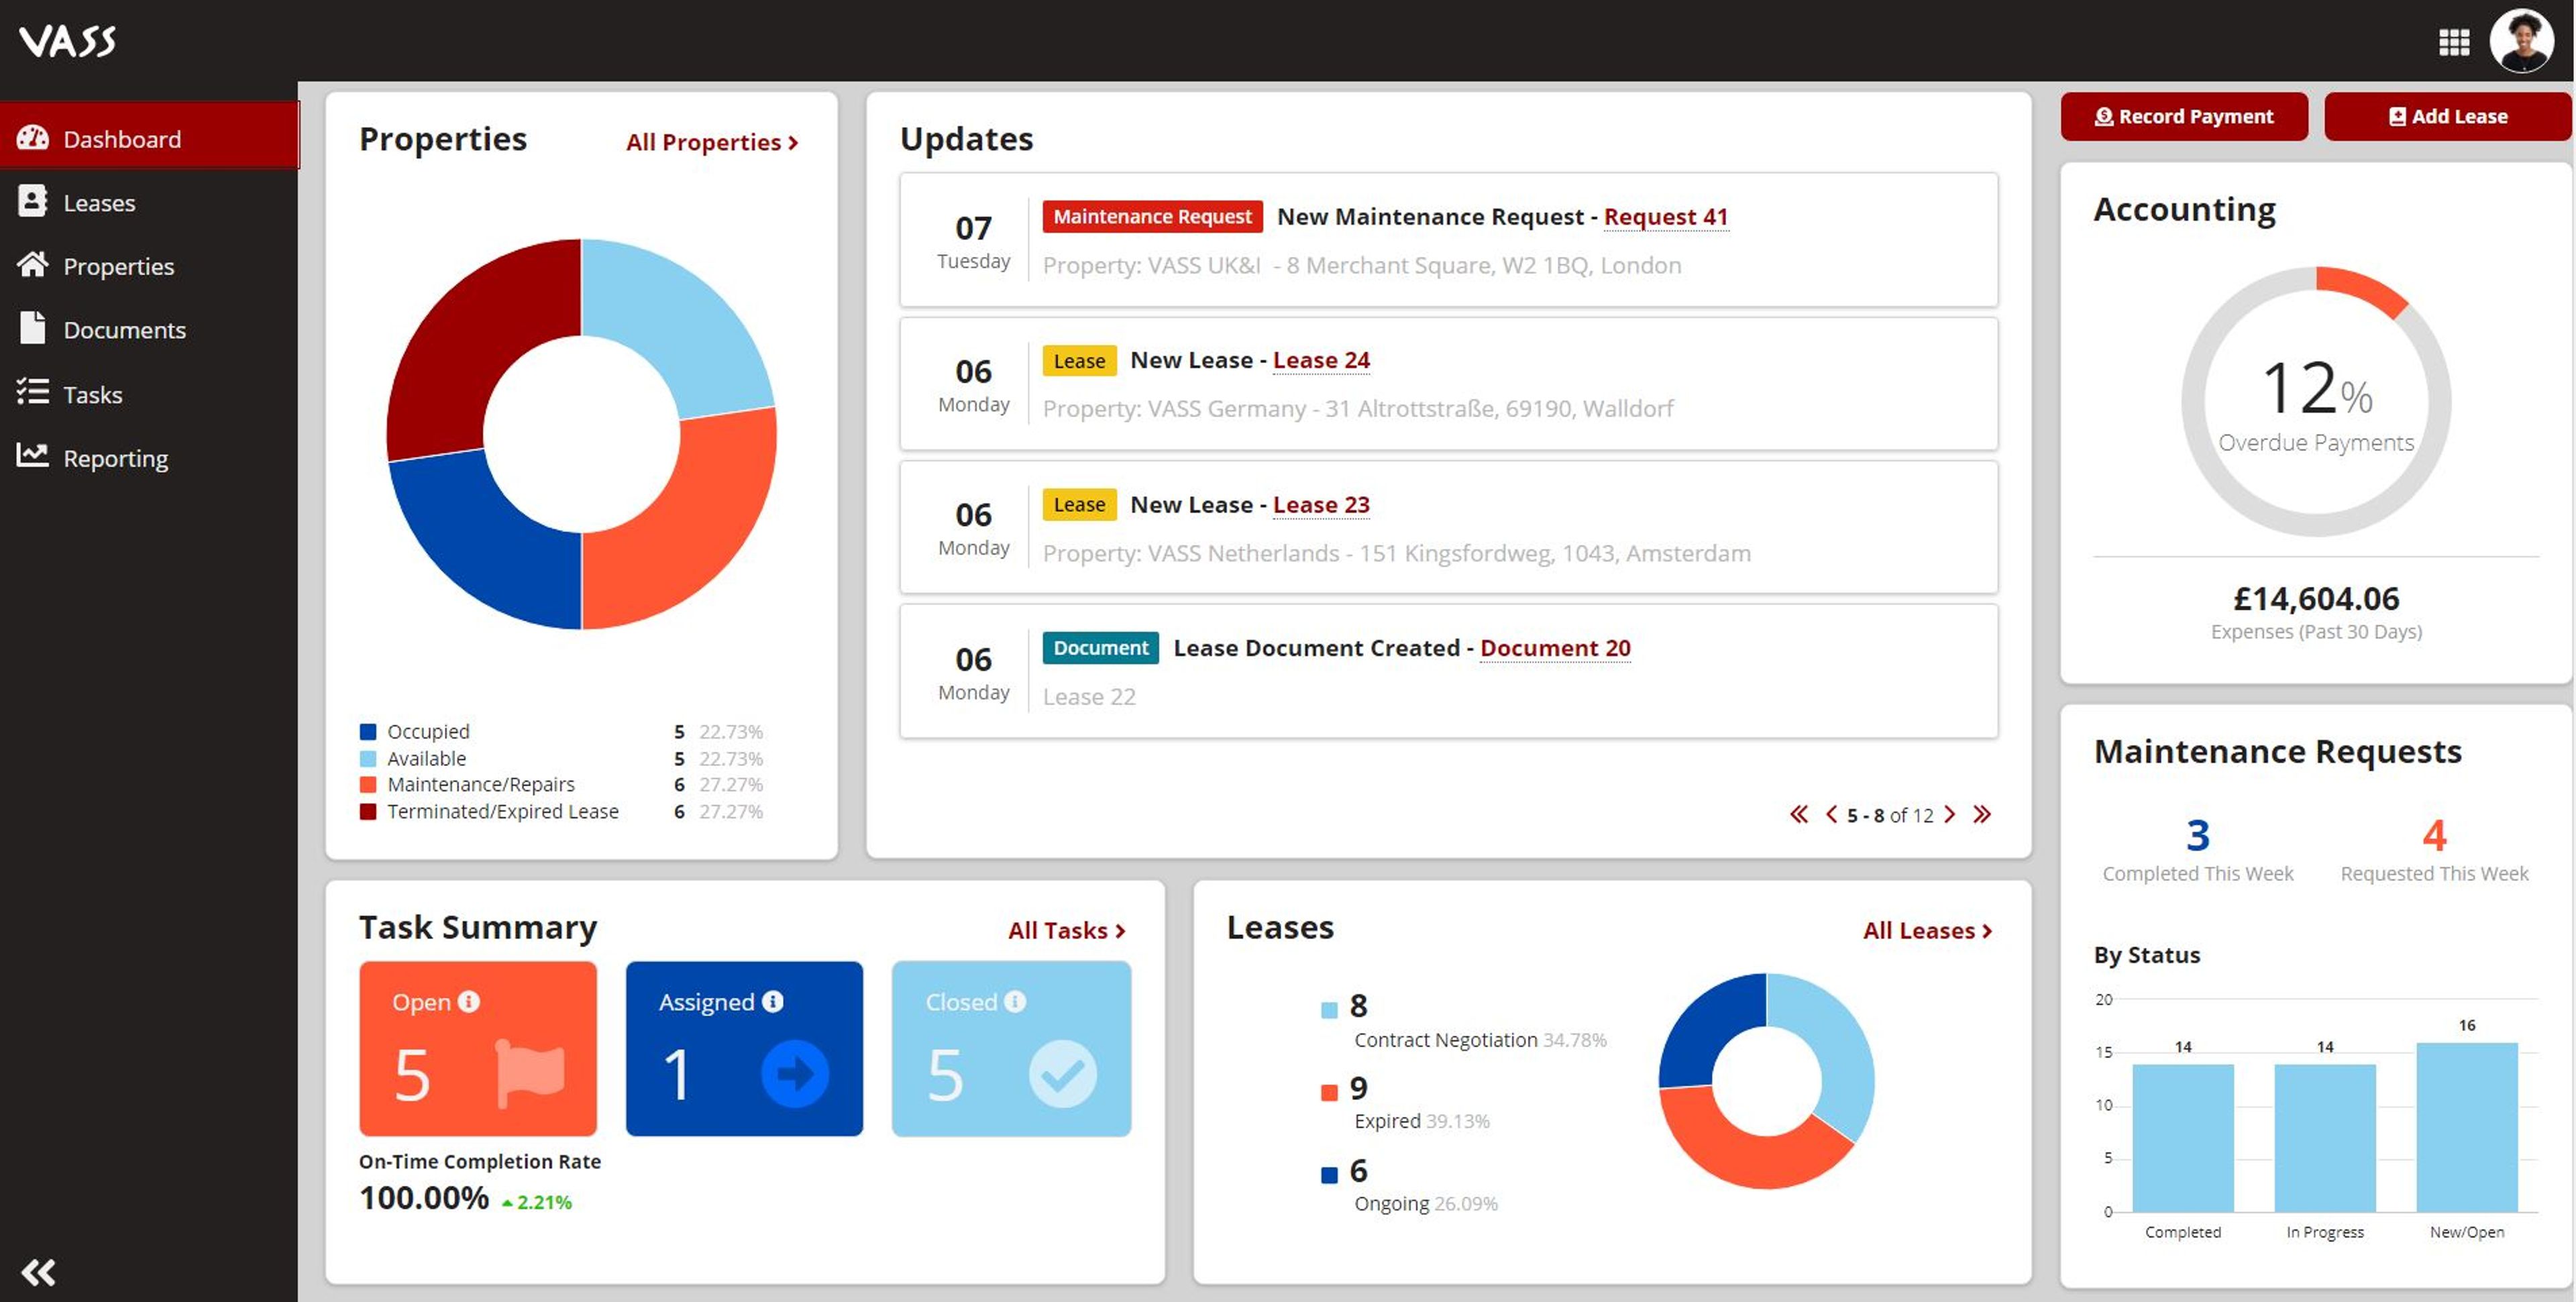
Task: Click the 12% Overdue Payments gauge
Action: coord(2315,401)
